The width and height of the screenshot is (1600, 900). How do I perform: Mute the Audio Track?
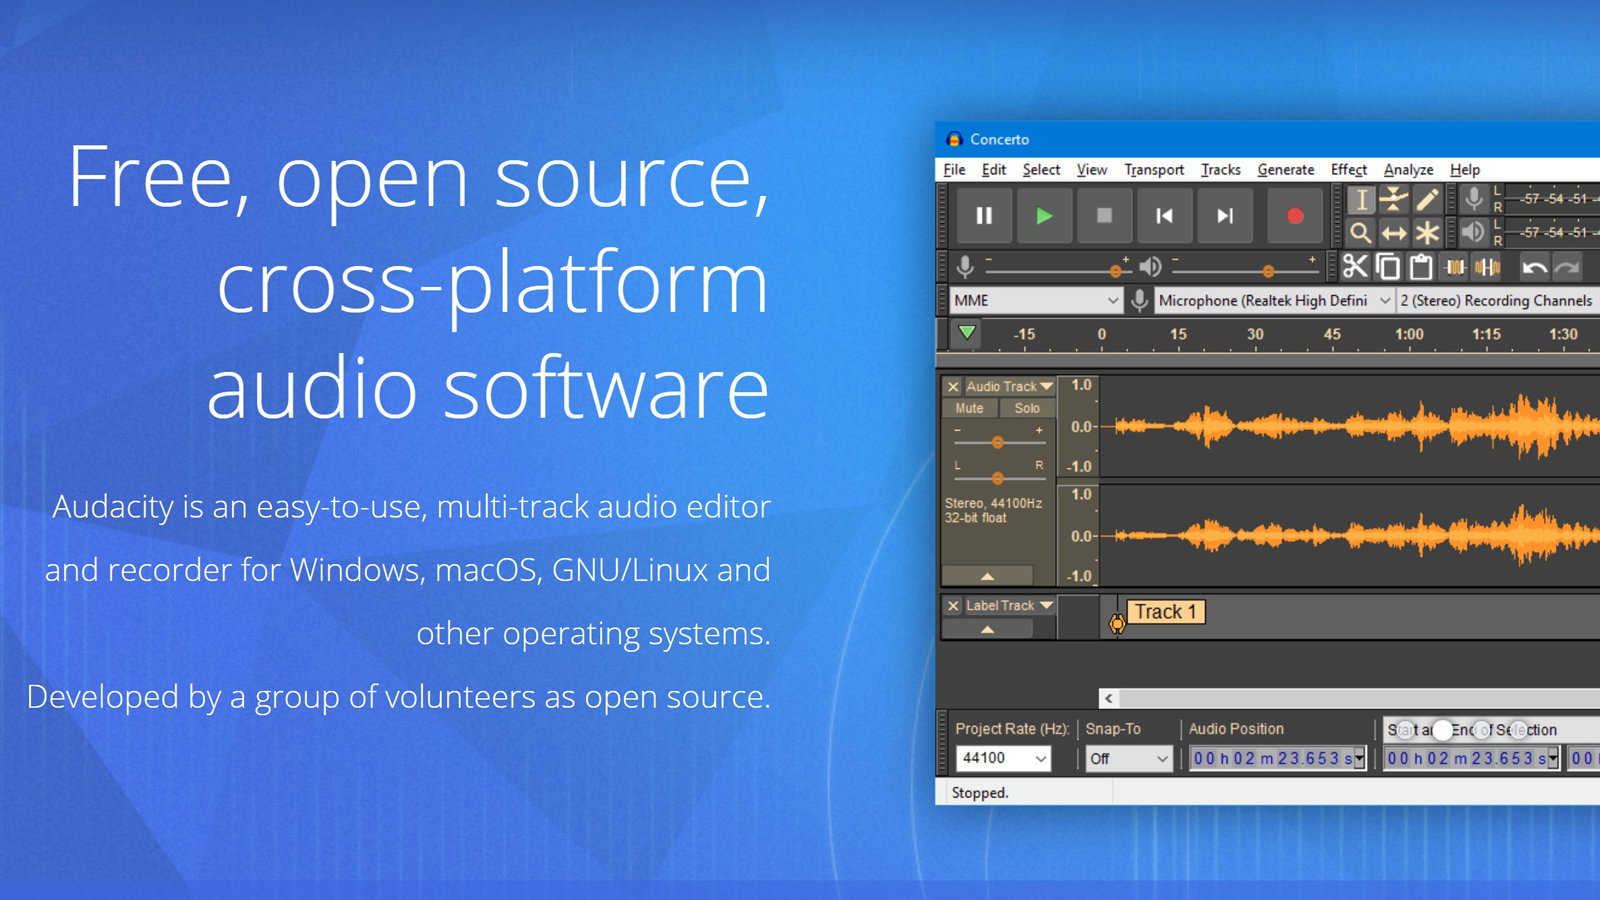[x=969, y=408]
